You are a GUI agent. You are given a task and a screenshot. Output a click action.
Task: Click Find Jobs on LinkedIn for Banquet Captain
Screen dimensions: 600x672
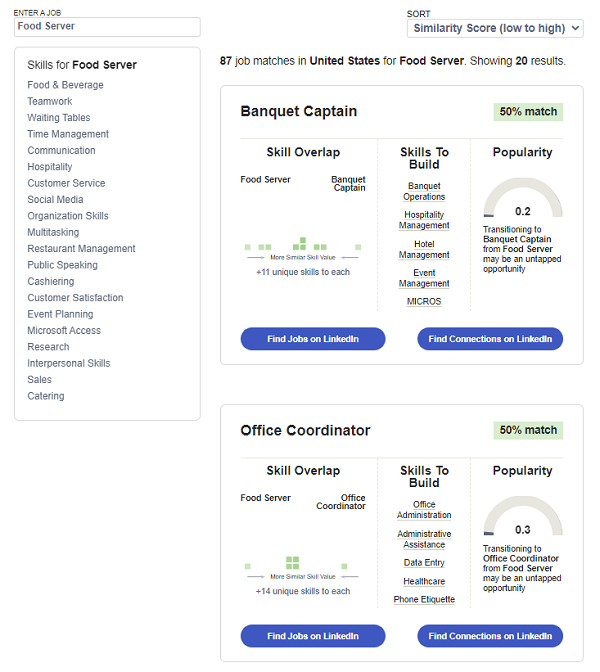pos(313,339)
